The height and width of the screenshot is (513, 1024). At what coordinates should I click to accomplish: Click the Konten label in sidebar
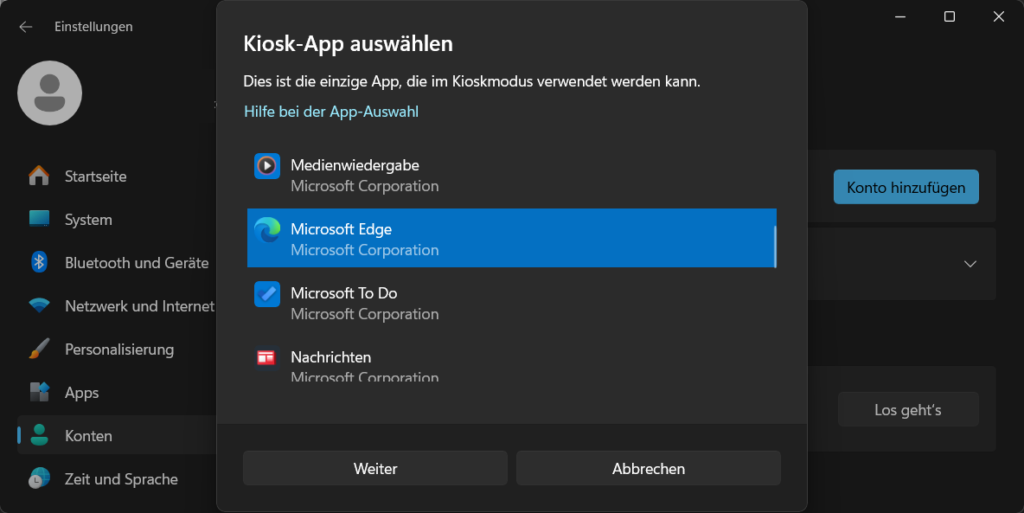coord(88,436)
